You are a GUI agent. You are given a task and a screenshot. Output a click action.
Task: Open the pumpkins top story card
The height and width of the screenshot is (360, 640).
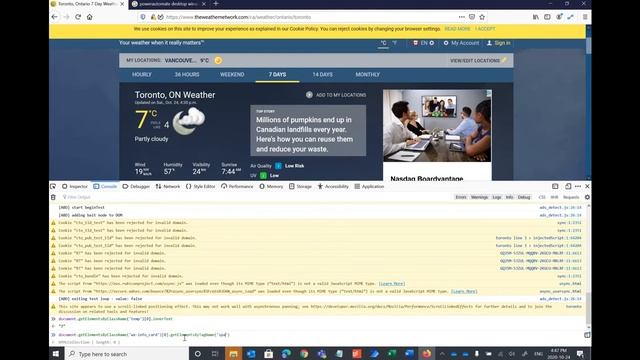point(308,131)
